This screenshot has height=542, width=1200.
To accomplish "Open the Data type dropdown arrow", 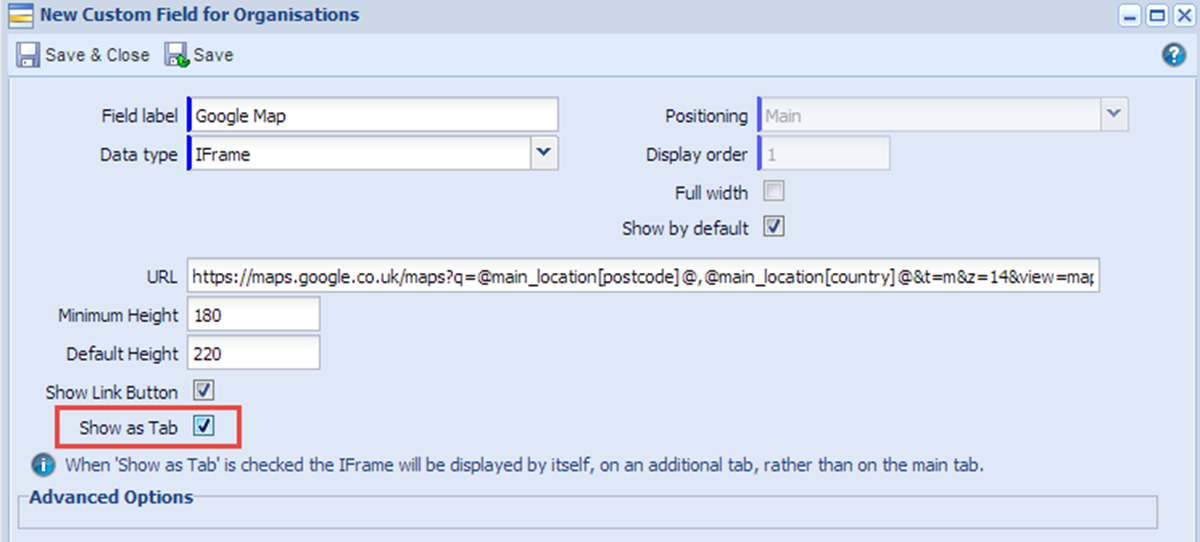I will [x=543, y=153].
